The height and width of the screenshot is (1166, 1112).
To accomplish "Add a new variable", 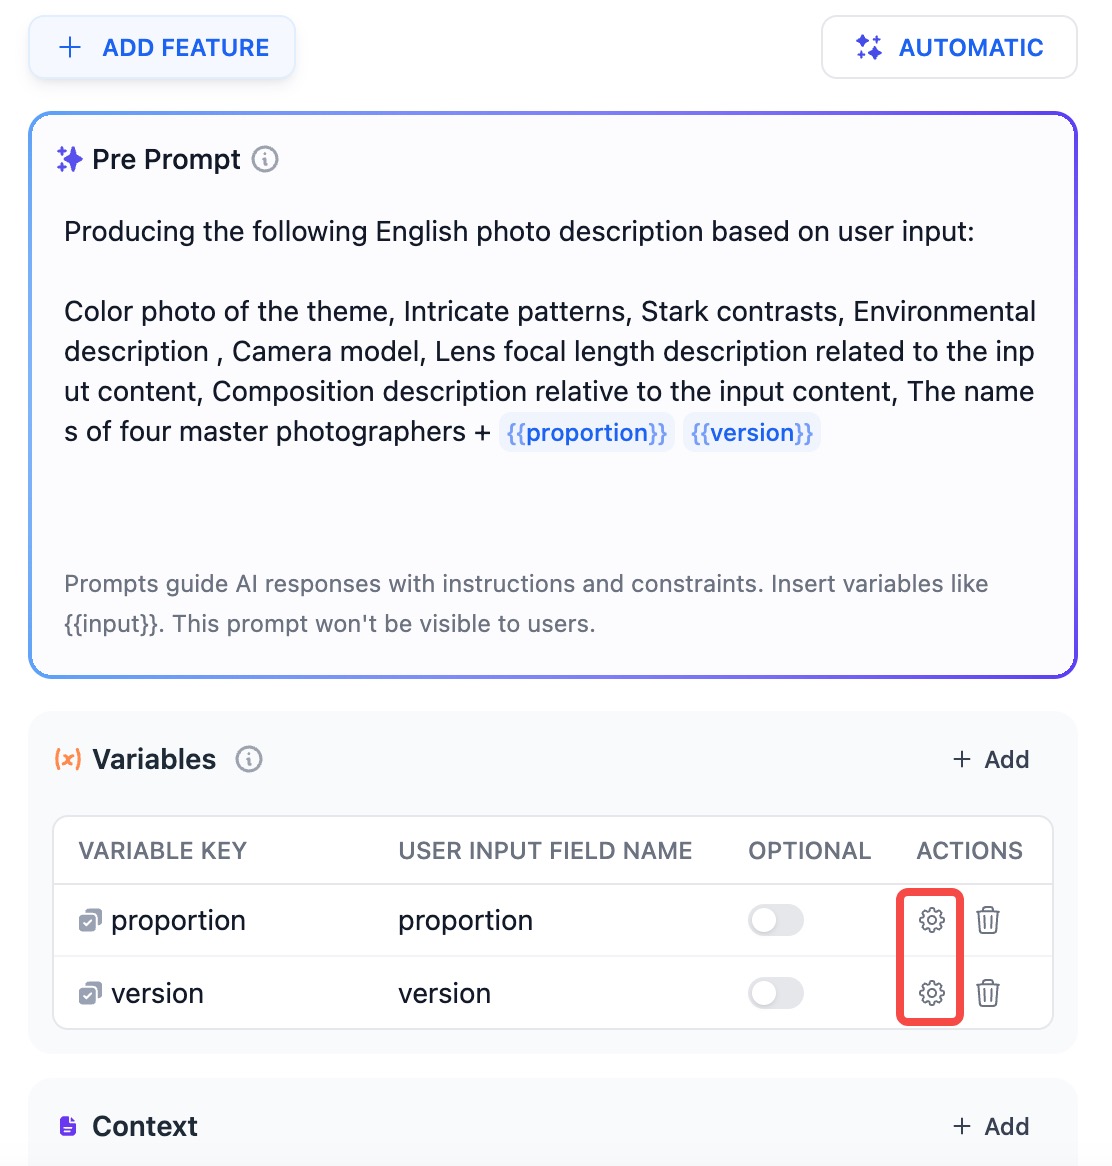I will click(991, 759).
